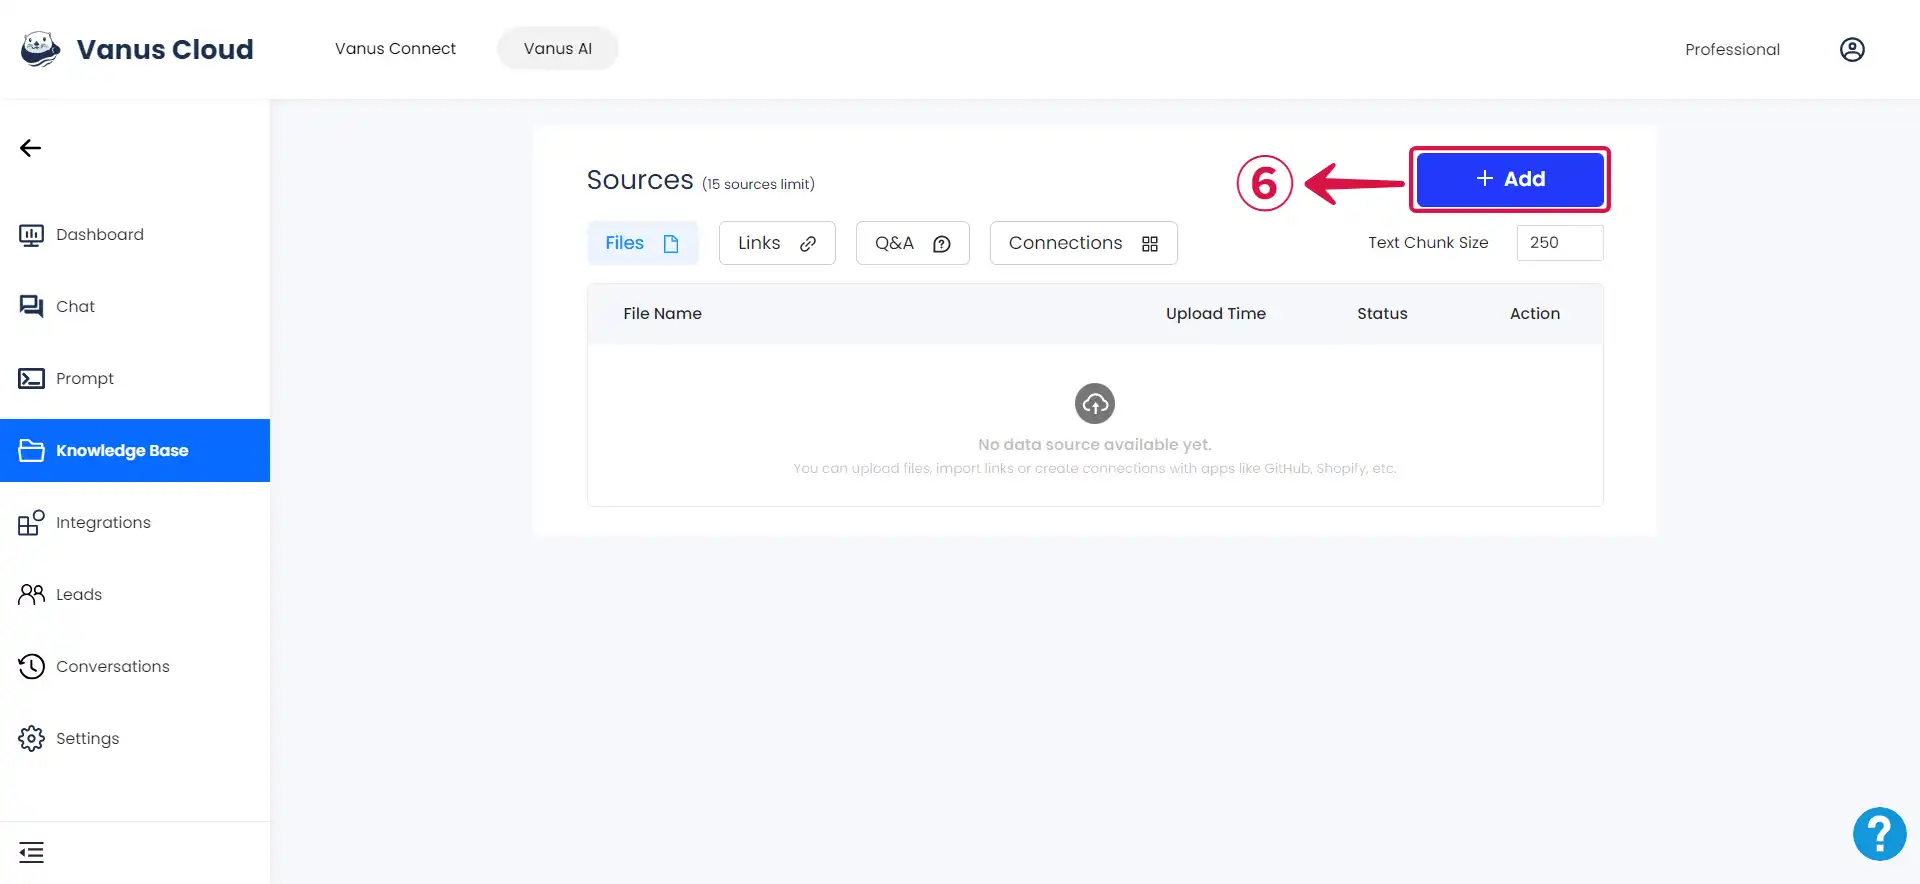Click the Dashboard monitor icon
This screenshot has width=1920, height=884.
tap(31, 235)
